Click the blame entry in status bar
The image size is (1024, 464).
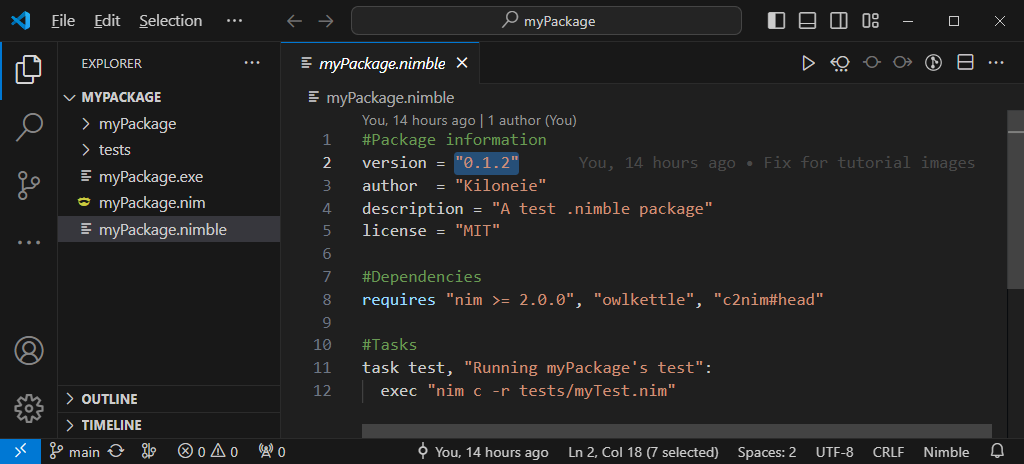pyautogui.click(x=483, y=452)
